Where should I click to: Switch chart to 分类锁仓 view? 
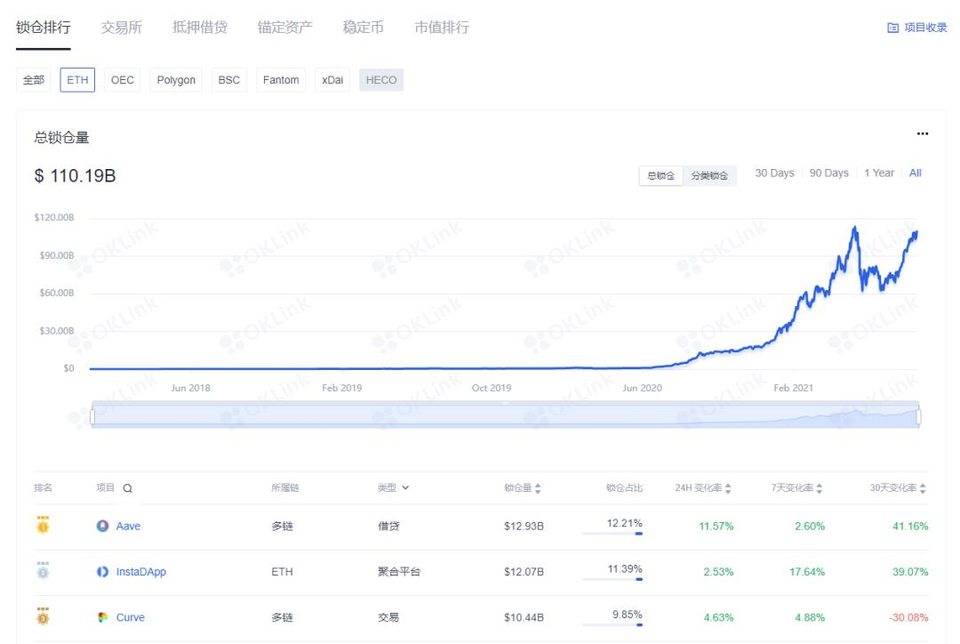coord(709,176)
